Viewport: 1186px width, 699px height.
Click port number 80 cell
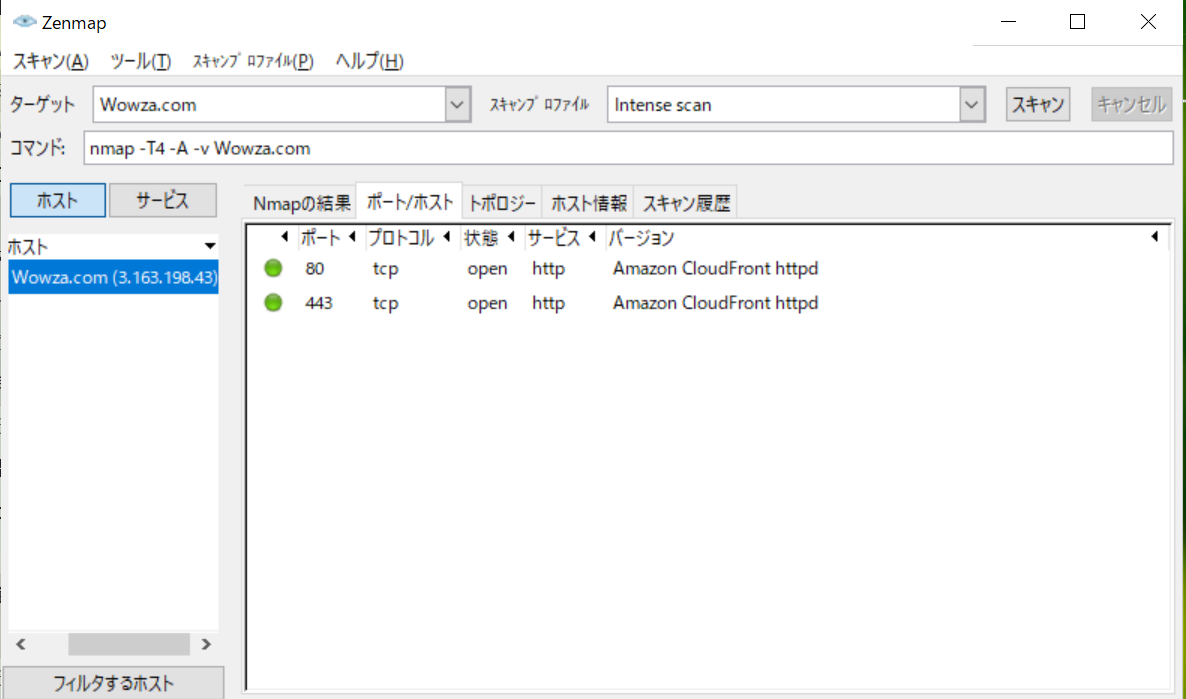click(x=315, y=269)
